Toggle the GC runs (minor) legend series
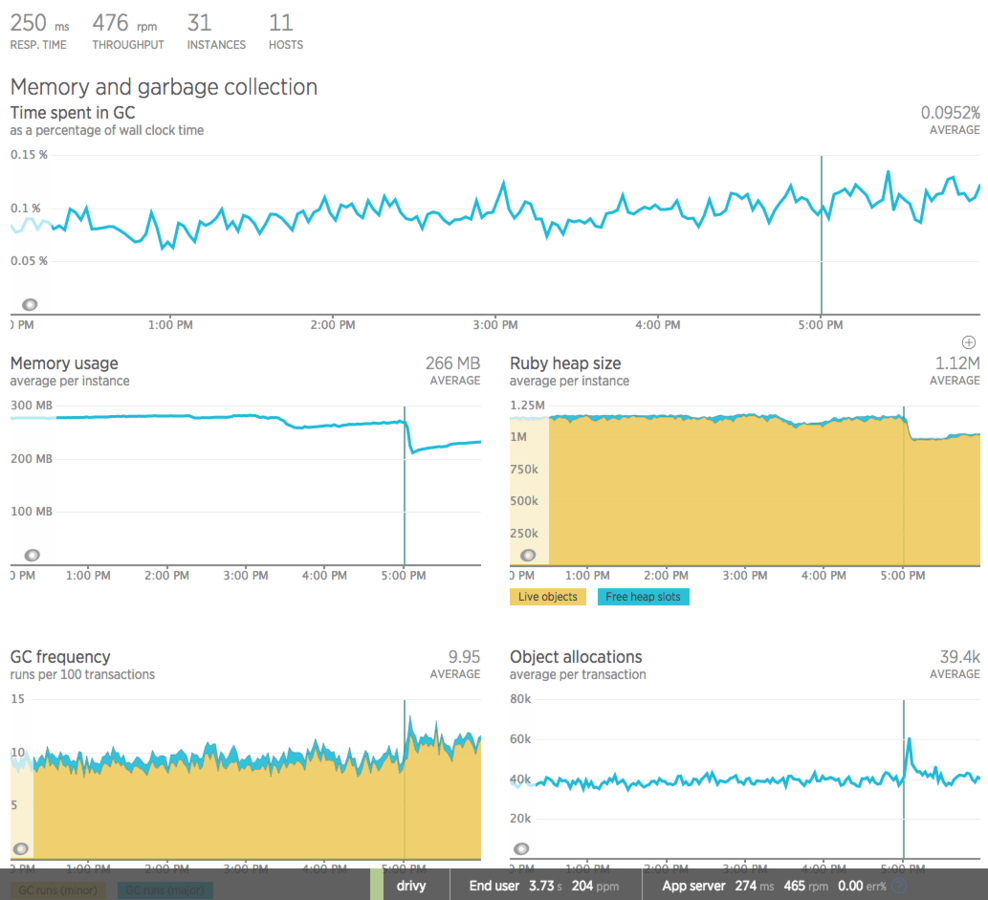The height and width of the screenshot is (900, 988). click(58, 891)
